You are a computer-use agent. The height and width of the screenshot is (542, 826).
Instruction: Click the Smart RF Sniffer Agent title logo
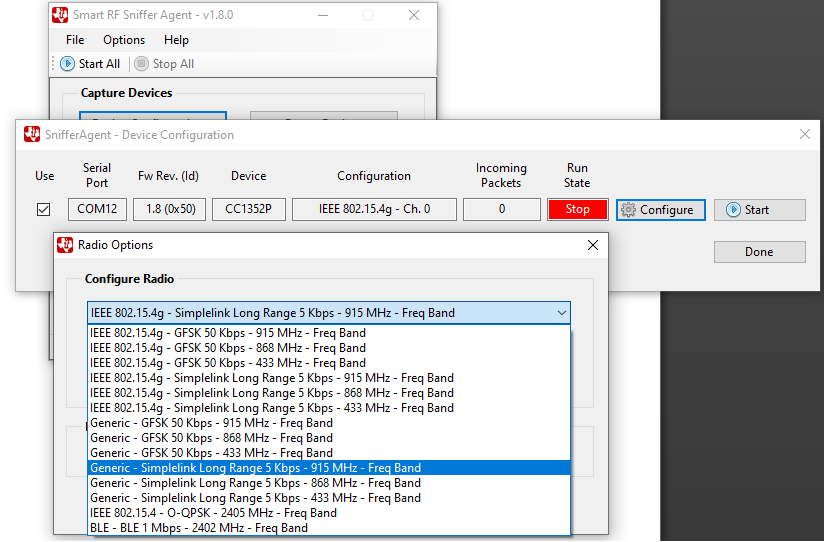60,15
